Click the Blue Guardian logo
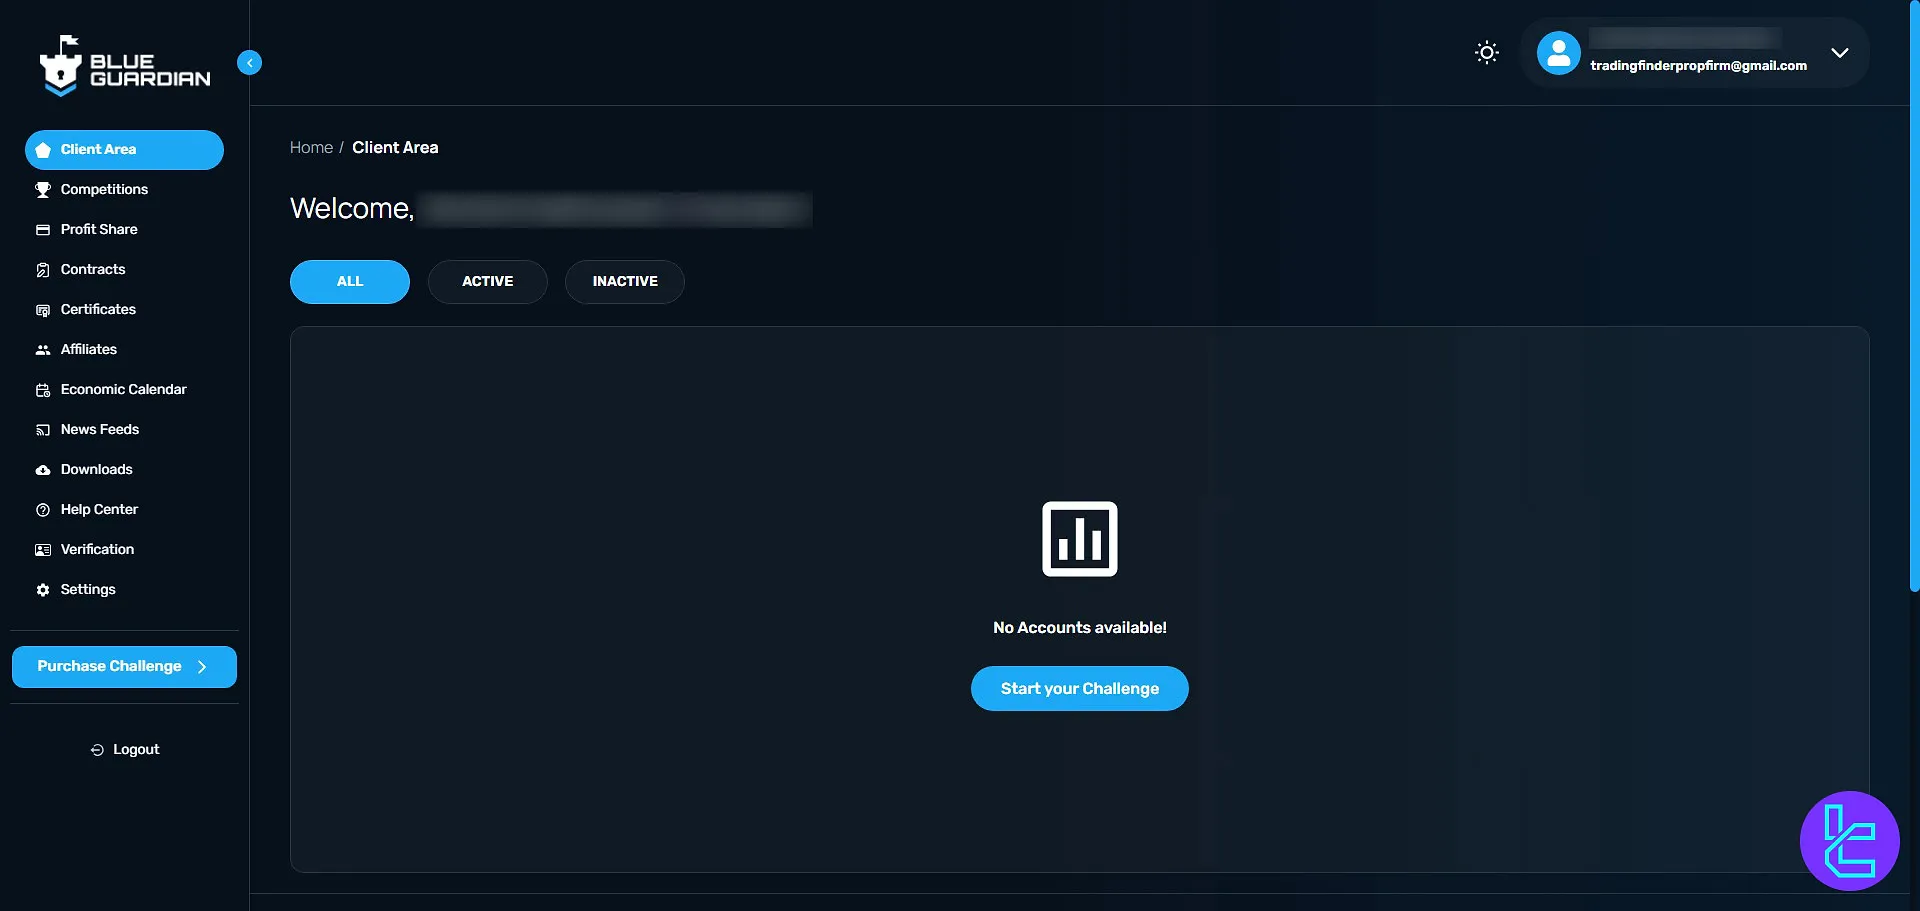The width and height of the screenshot is (1920, 911). pos(124,67)
